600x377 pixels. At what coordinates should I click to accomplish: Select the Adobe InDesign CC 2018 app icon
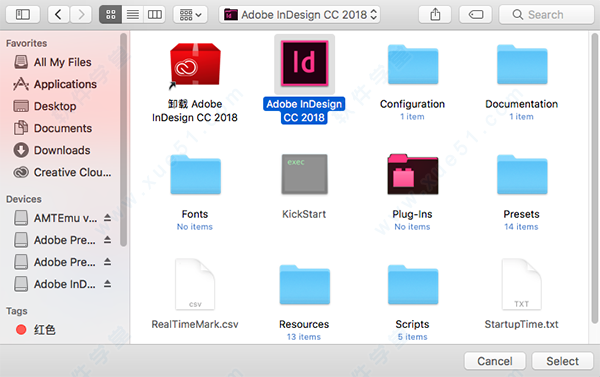[x=305, y=64]
